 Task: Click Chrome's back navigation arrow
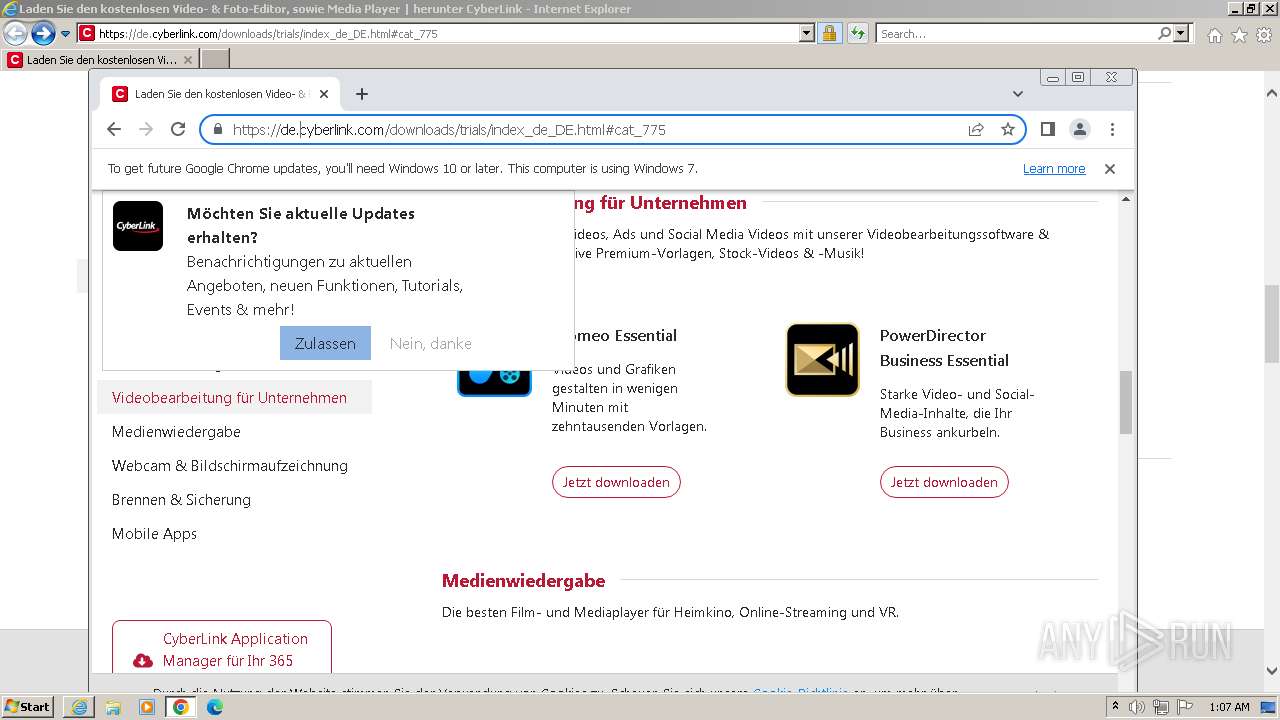pos(114,129)
